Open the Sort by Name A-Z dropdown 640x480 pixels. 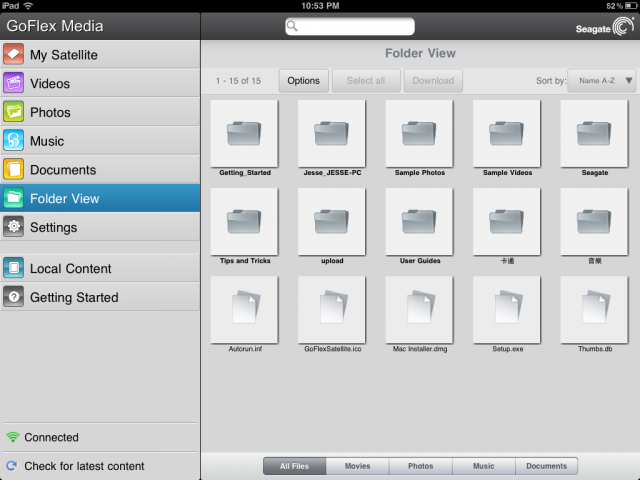(x=602, y=81)
